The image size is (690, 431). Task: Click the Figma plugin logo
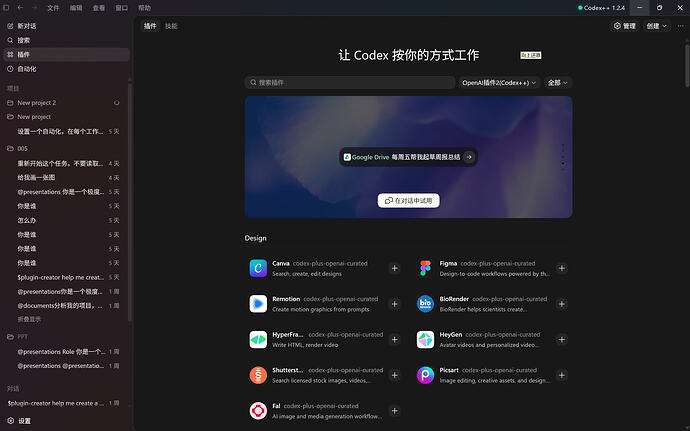pos(425,268)
